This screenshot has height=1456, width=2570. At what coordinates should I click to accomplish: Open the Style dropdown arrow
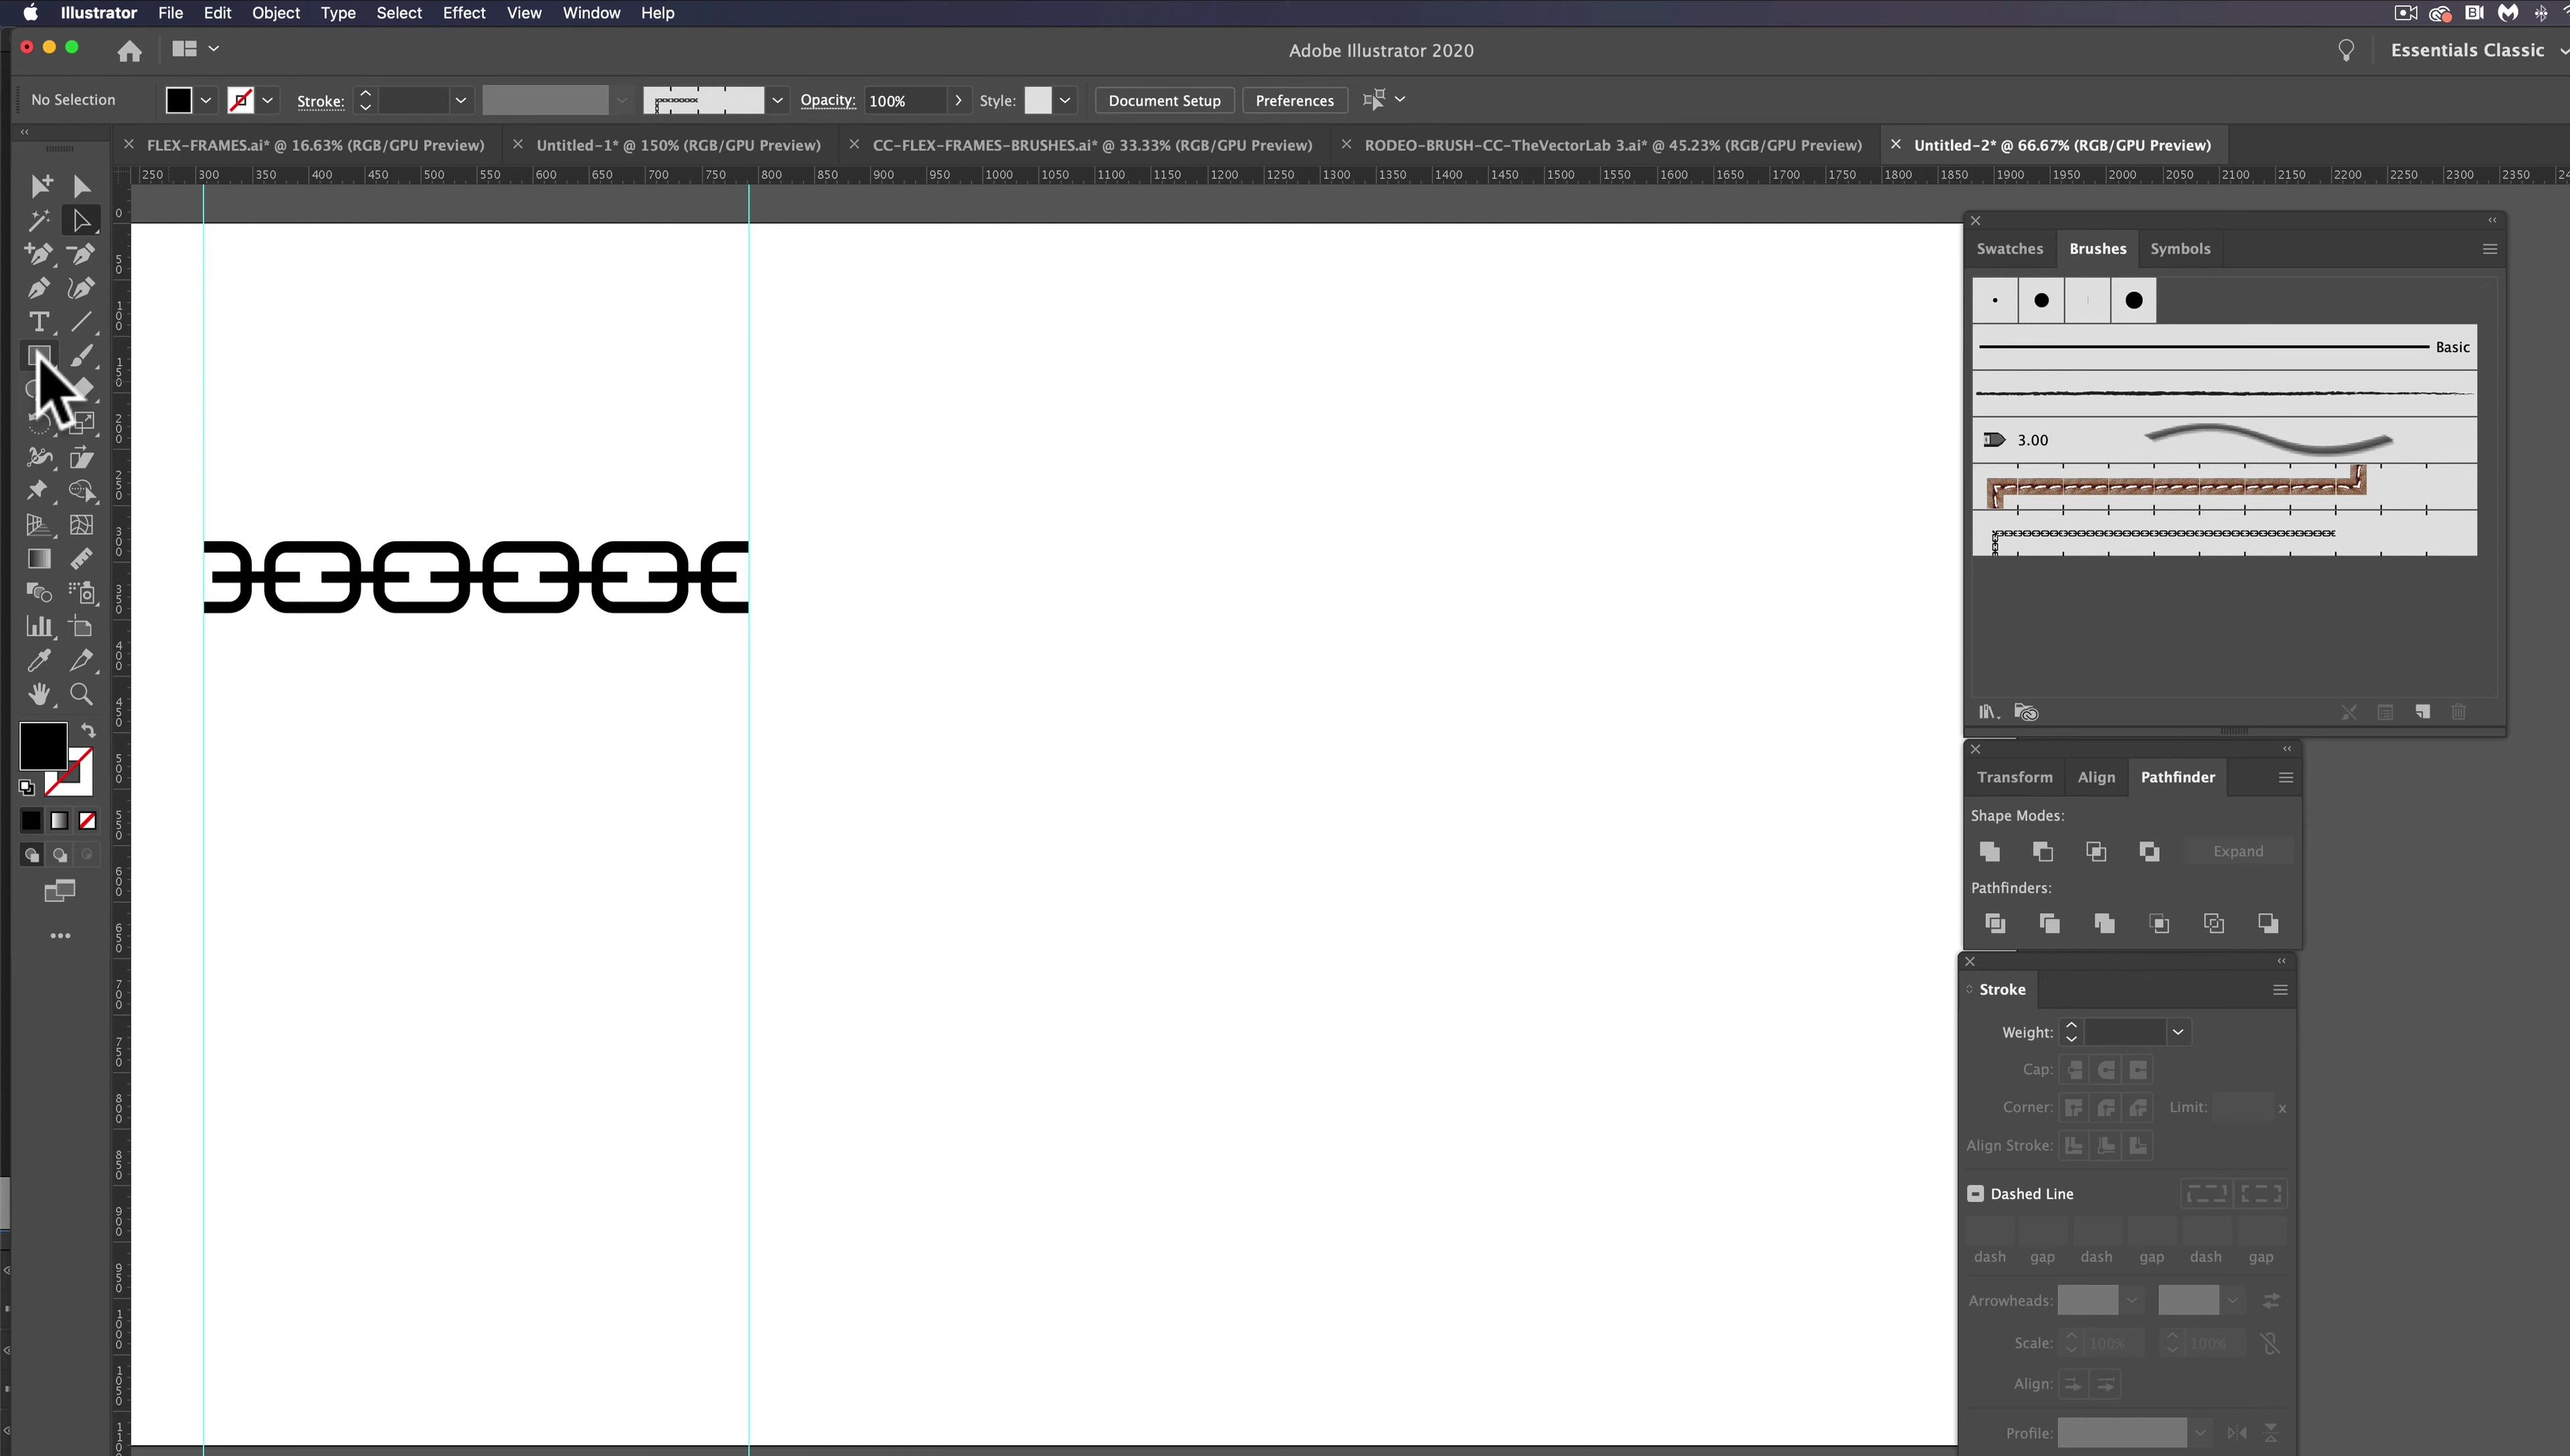point(1065,100)
